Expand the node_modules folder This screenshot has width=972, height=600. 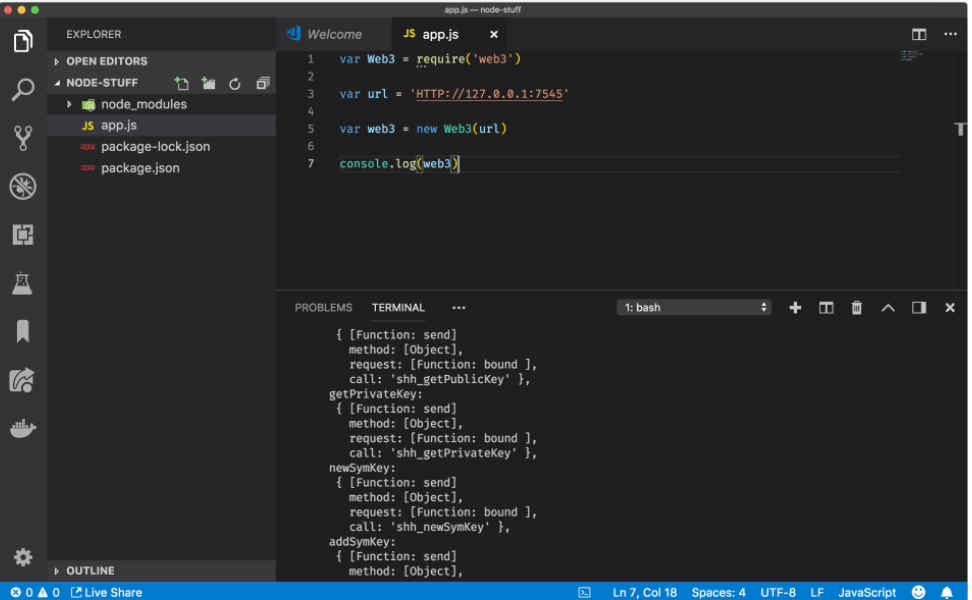69,104
